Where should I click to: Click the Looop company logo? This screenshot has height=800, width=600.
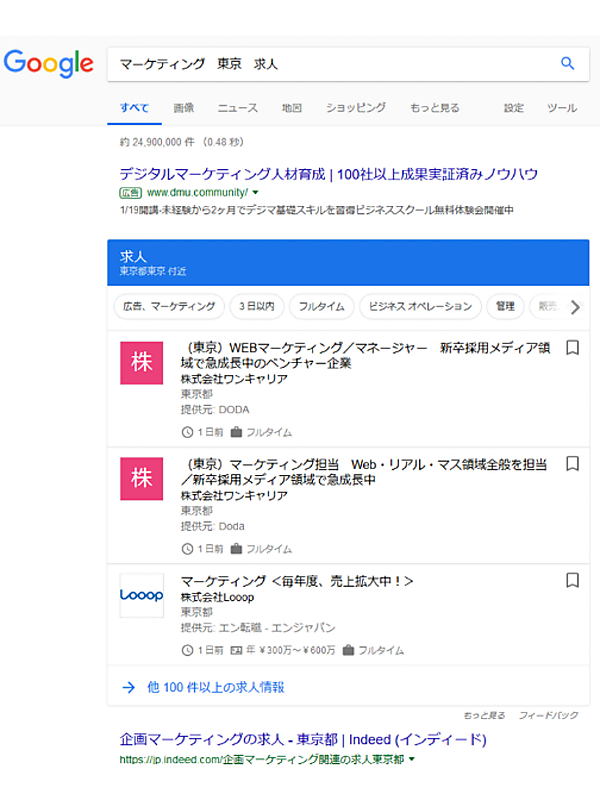click(x=142, y=595)
